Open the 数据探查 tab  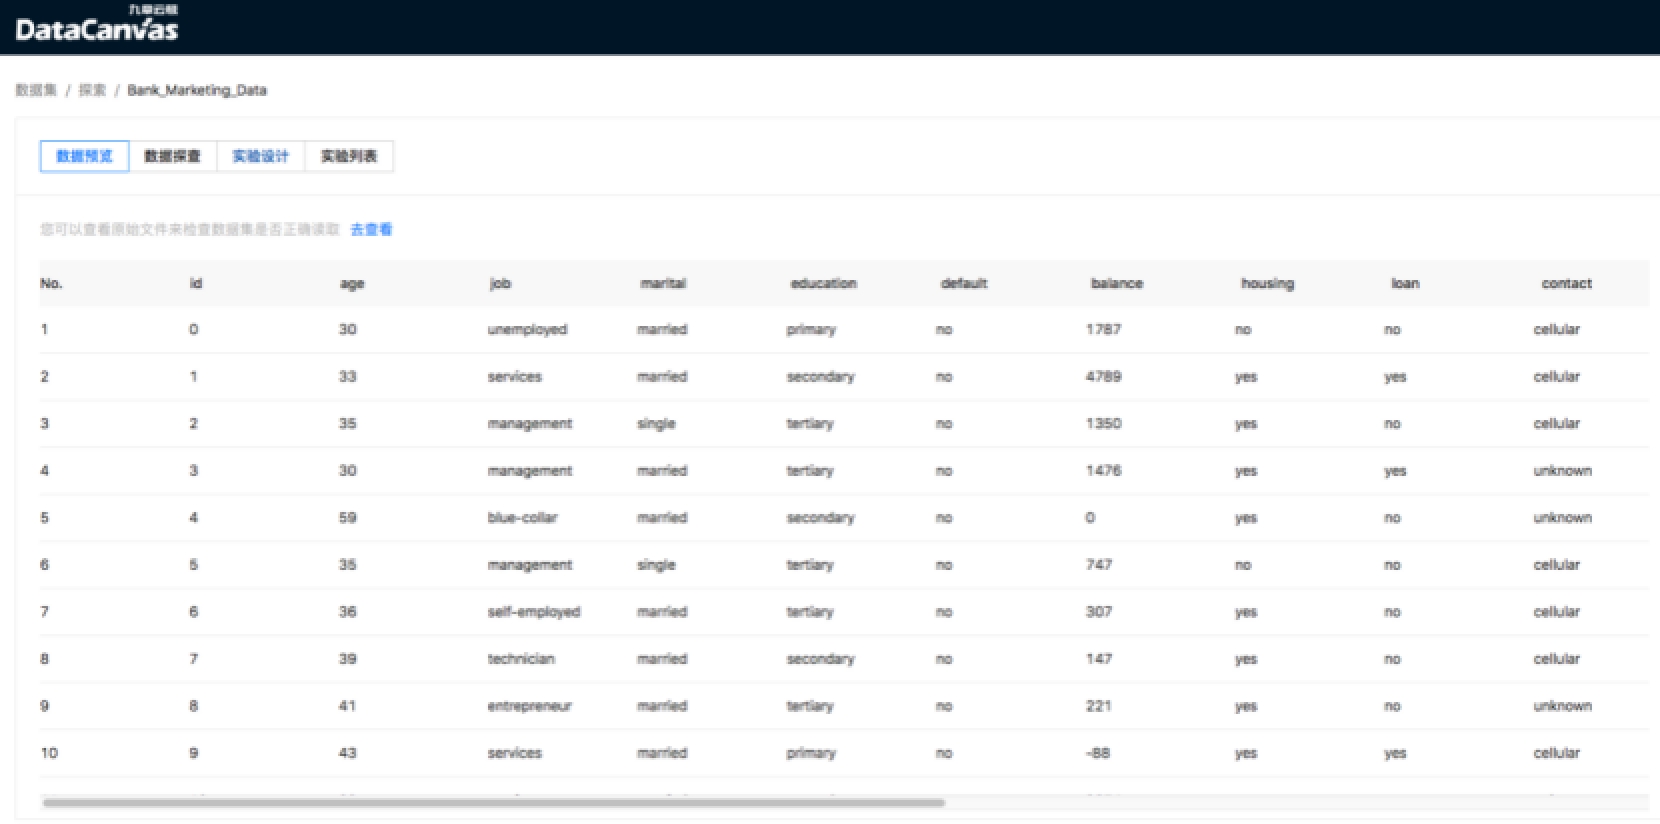(172, 156)
